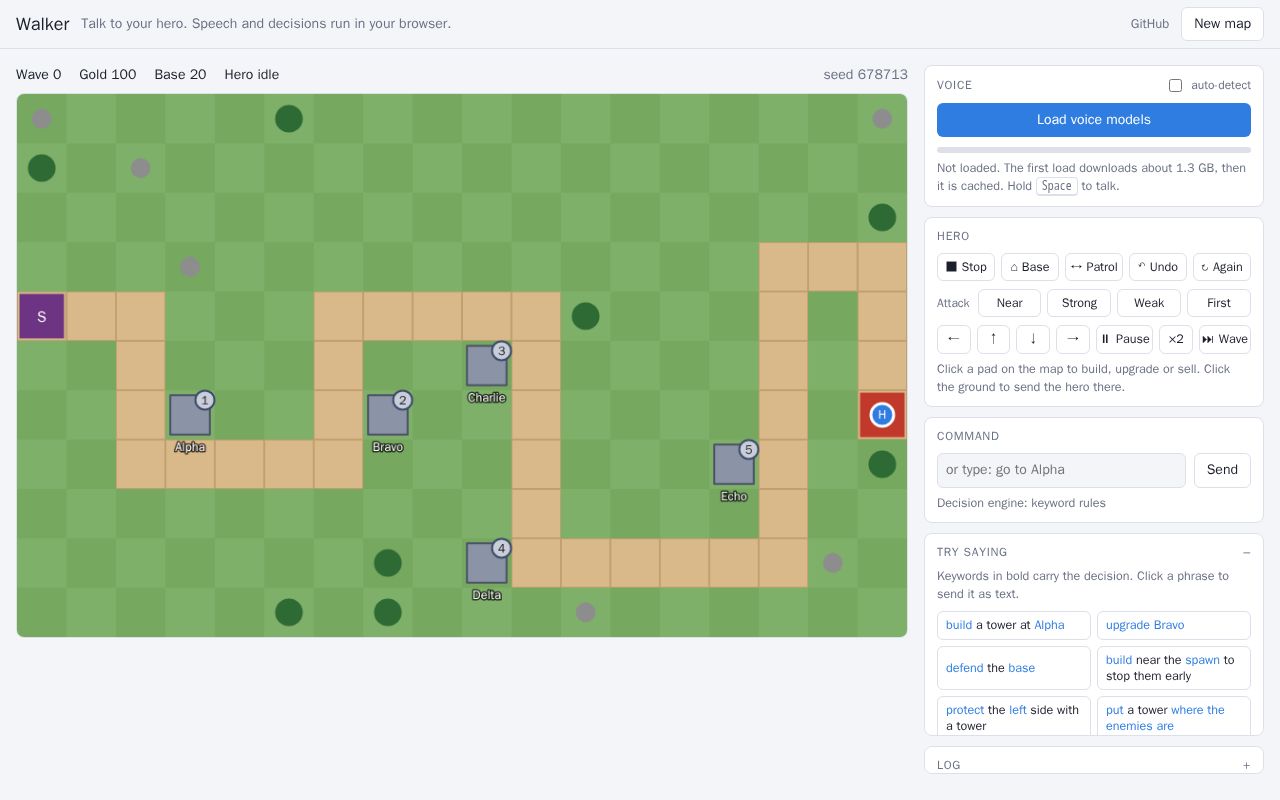The height and width of the screenshot is (800, 1280).
Task: Start the next Wave
Action: point(1225,339)
